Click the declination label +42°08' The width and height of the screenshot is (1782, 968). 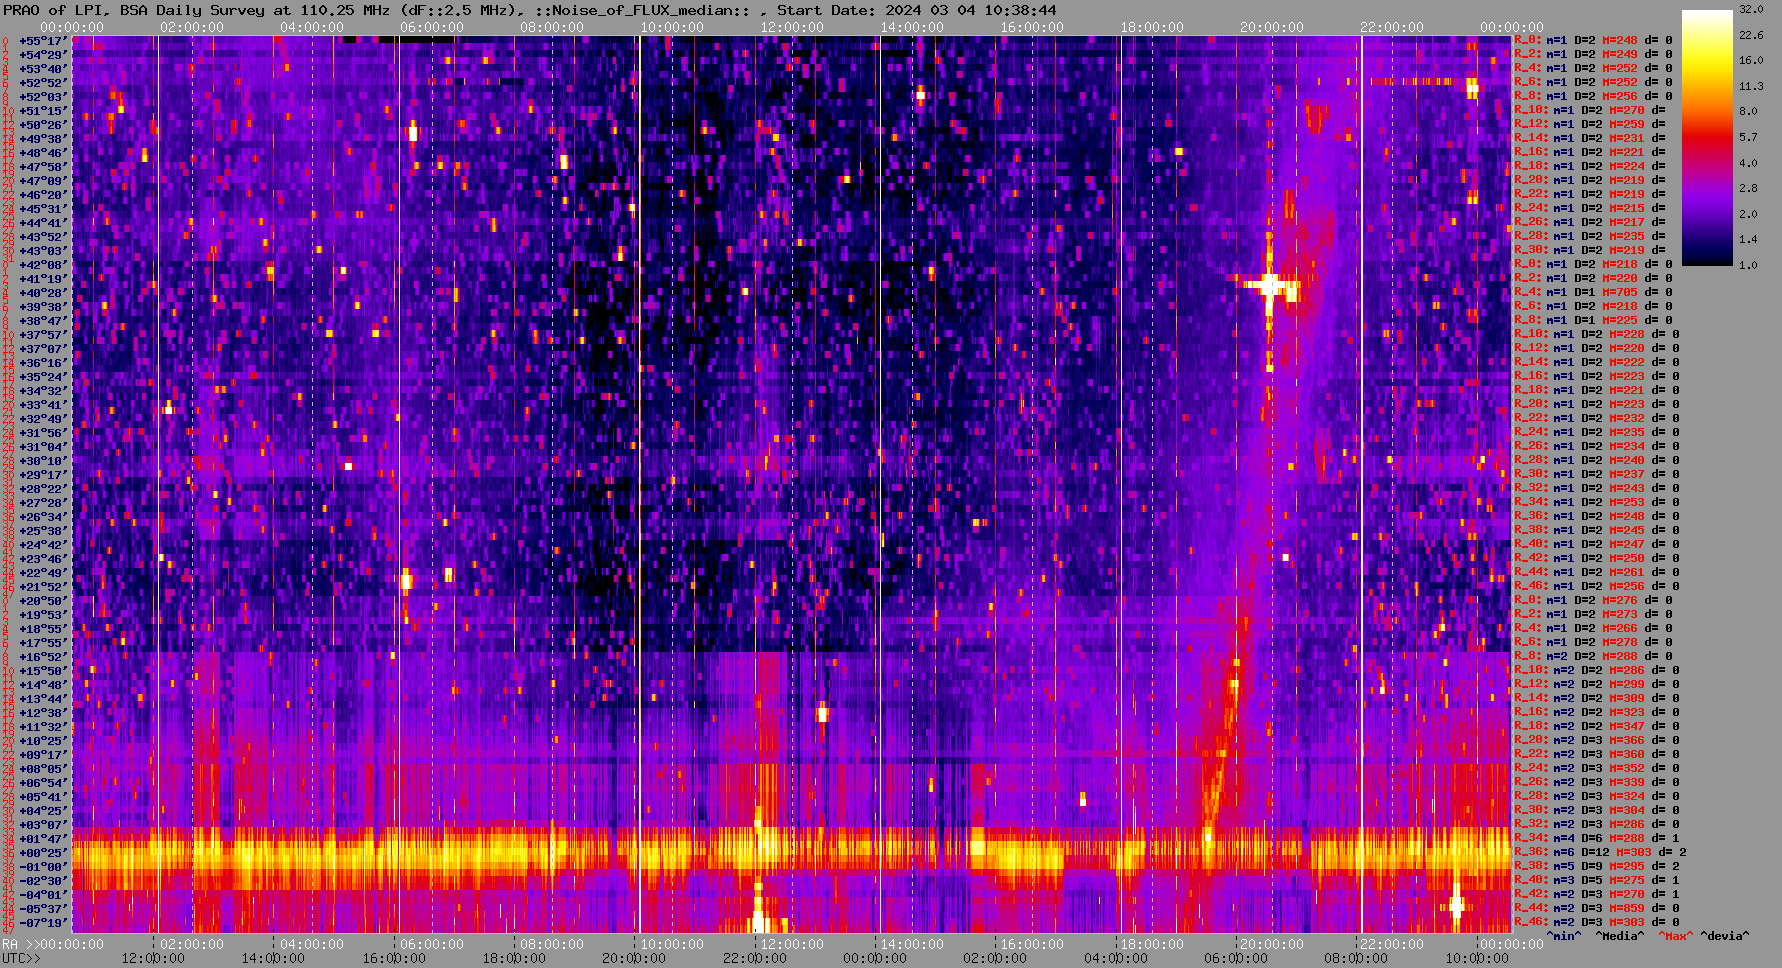pos(43,265)
